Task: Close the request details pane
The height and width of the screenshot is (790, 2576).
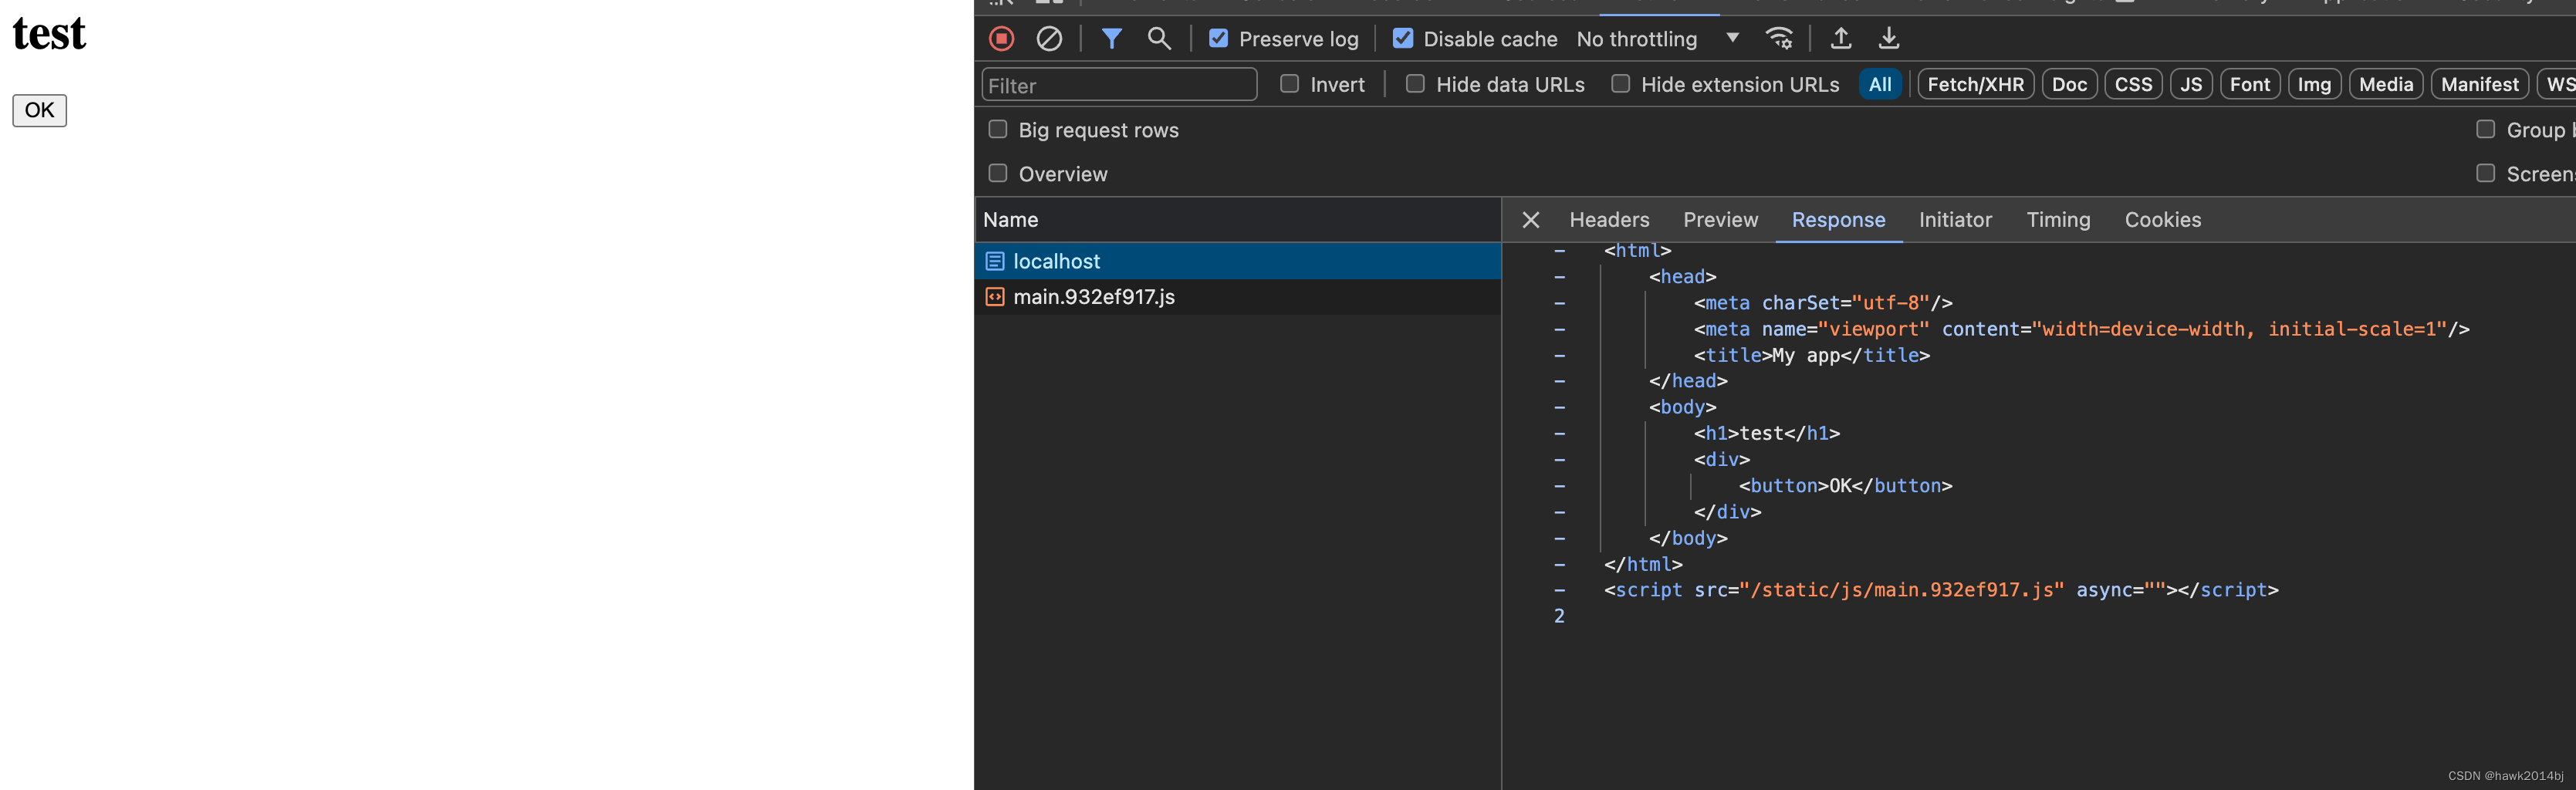Action: 1530,220
